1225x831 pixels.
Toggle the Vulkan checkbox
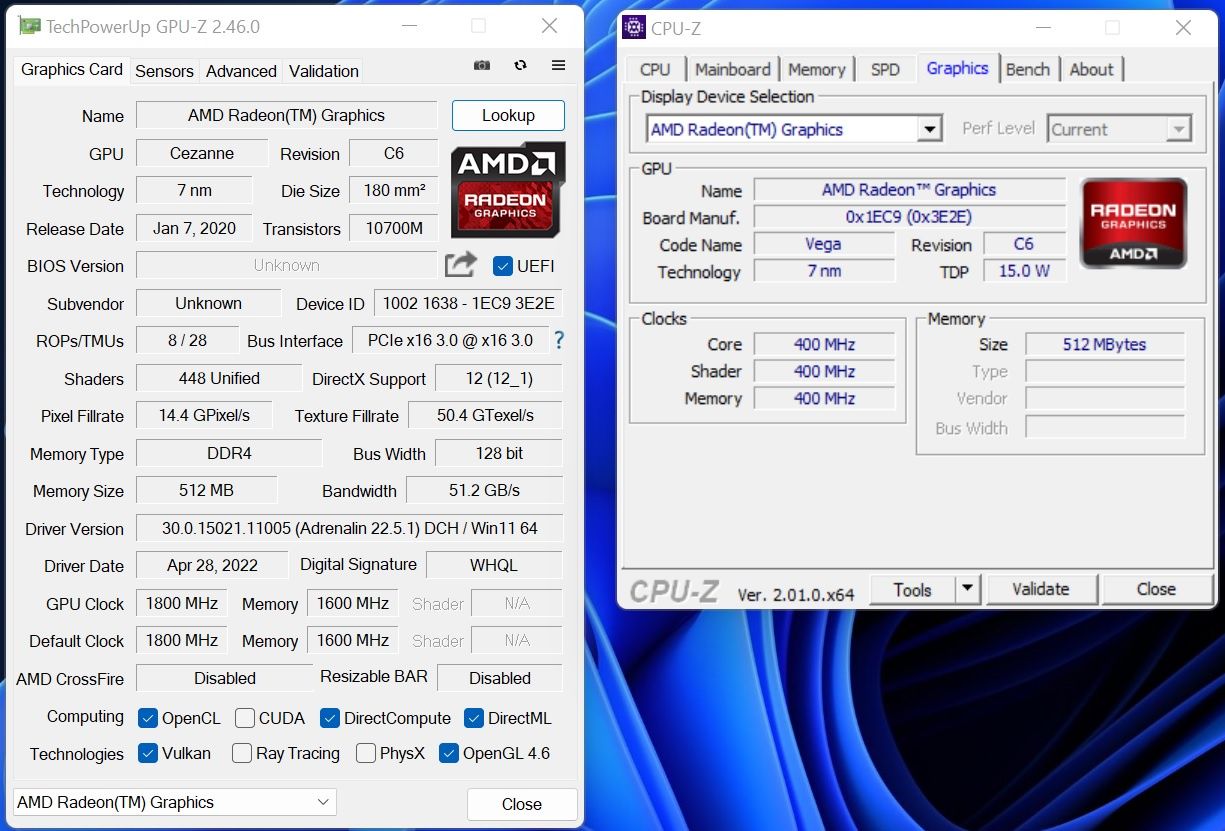[x=148, y=753]
